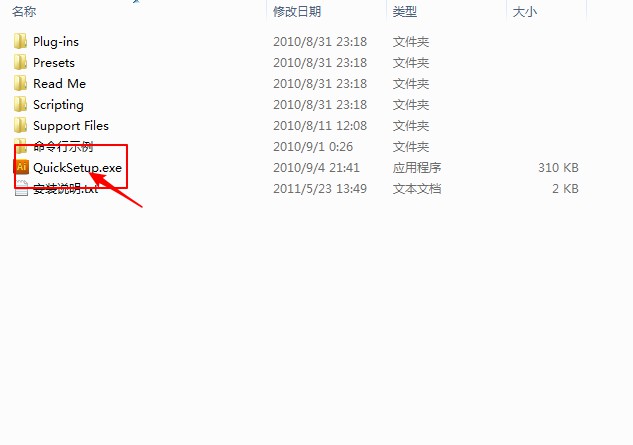Viewport: 633px width, 445px height.
Task: Sort files by 名称 column header
Action: point(24,12)
